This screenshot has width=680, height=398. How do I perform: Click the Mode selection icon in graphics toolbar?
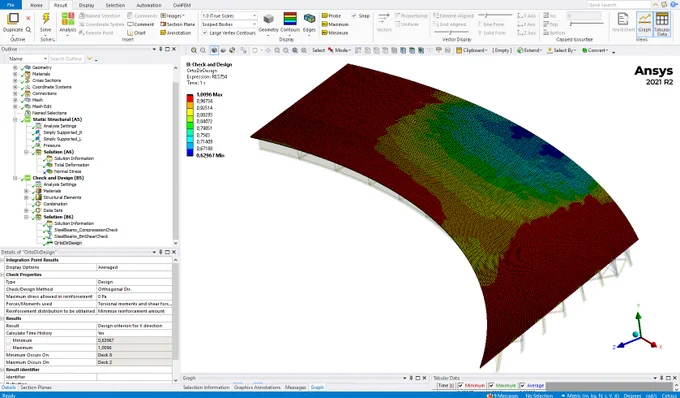(x=339, y=50)
